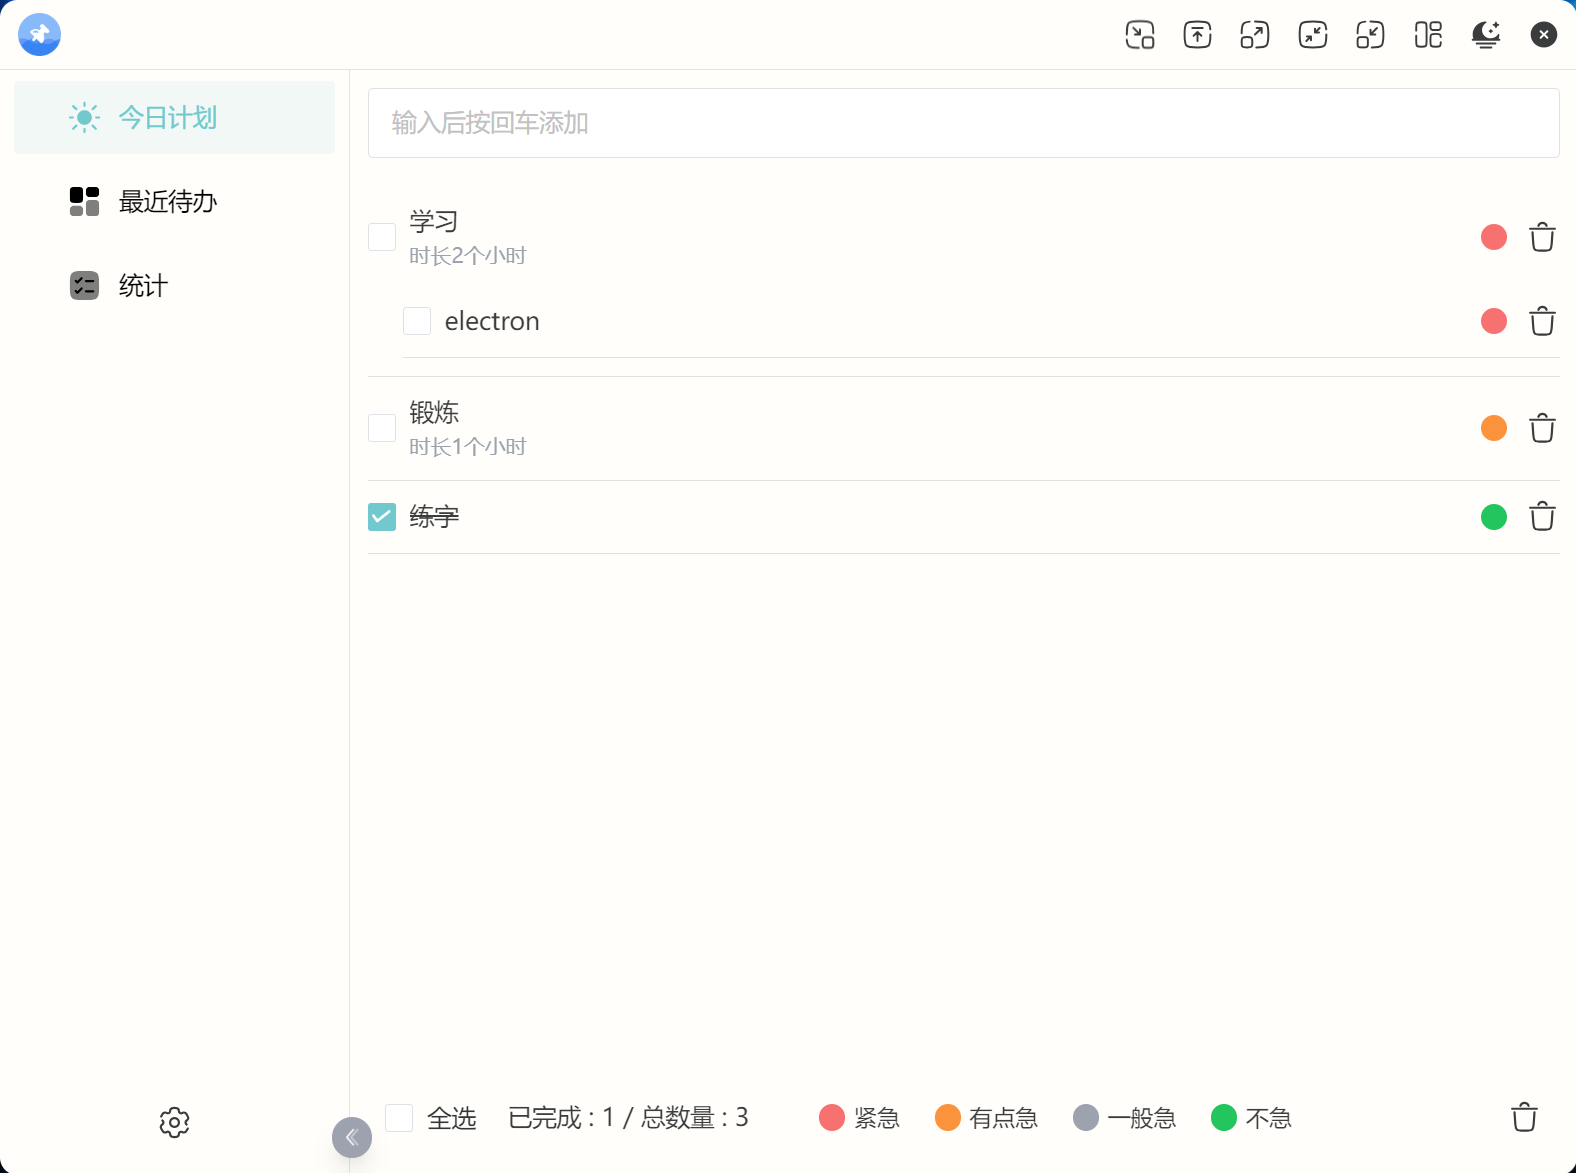1576x1173 pixels.
Task: Filter by 紧急 priority in footer
Action: point(859,1118)
